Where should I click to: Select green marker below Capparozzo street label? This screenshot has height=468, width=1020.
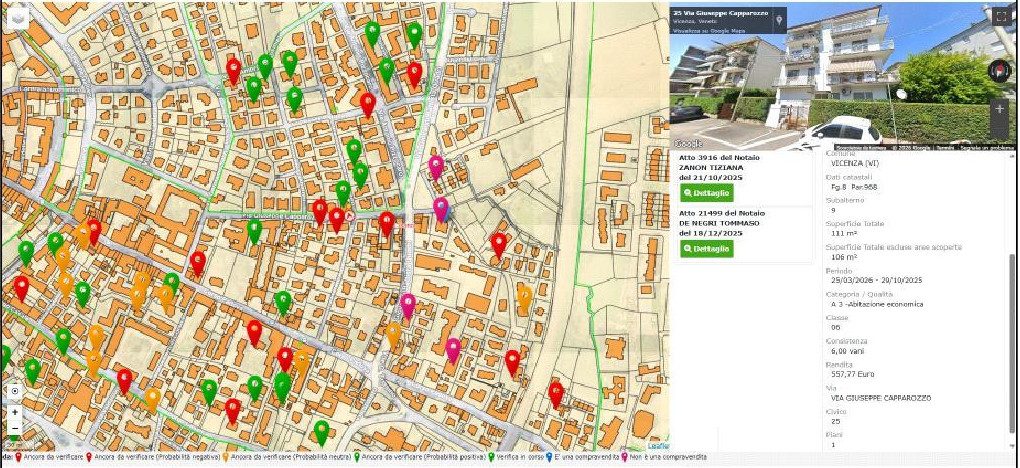coord(254,232)
